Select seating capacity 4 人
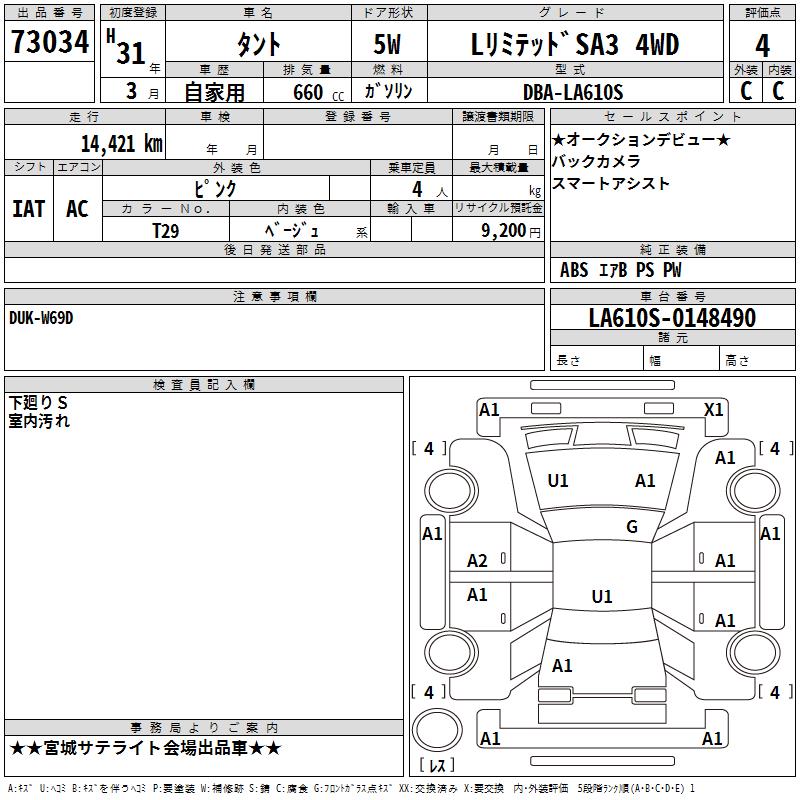Image resolution: width=800 pixels, height=800 pixels. pyautogui.click(x=430, y=190)
